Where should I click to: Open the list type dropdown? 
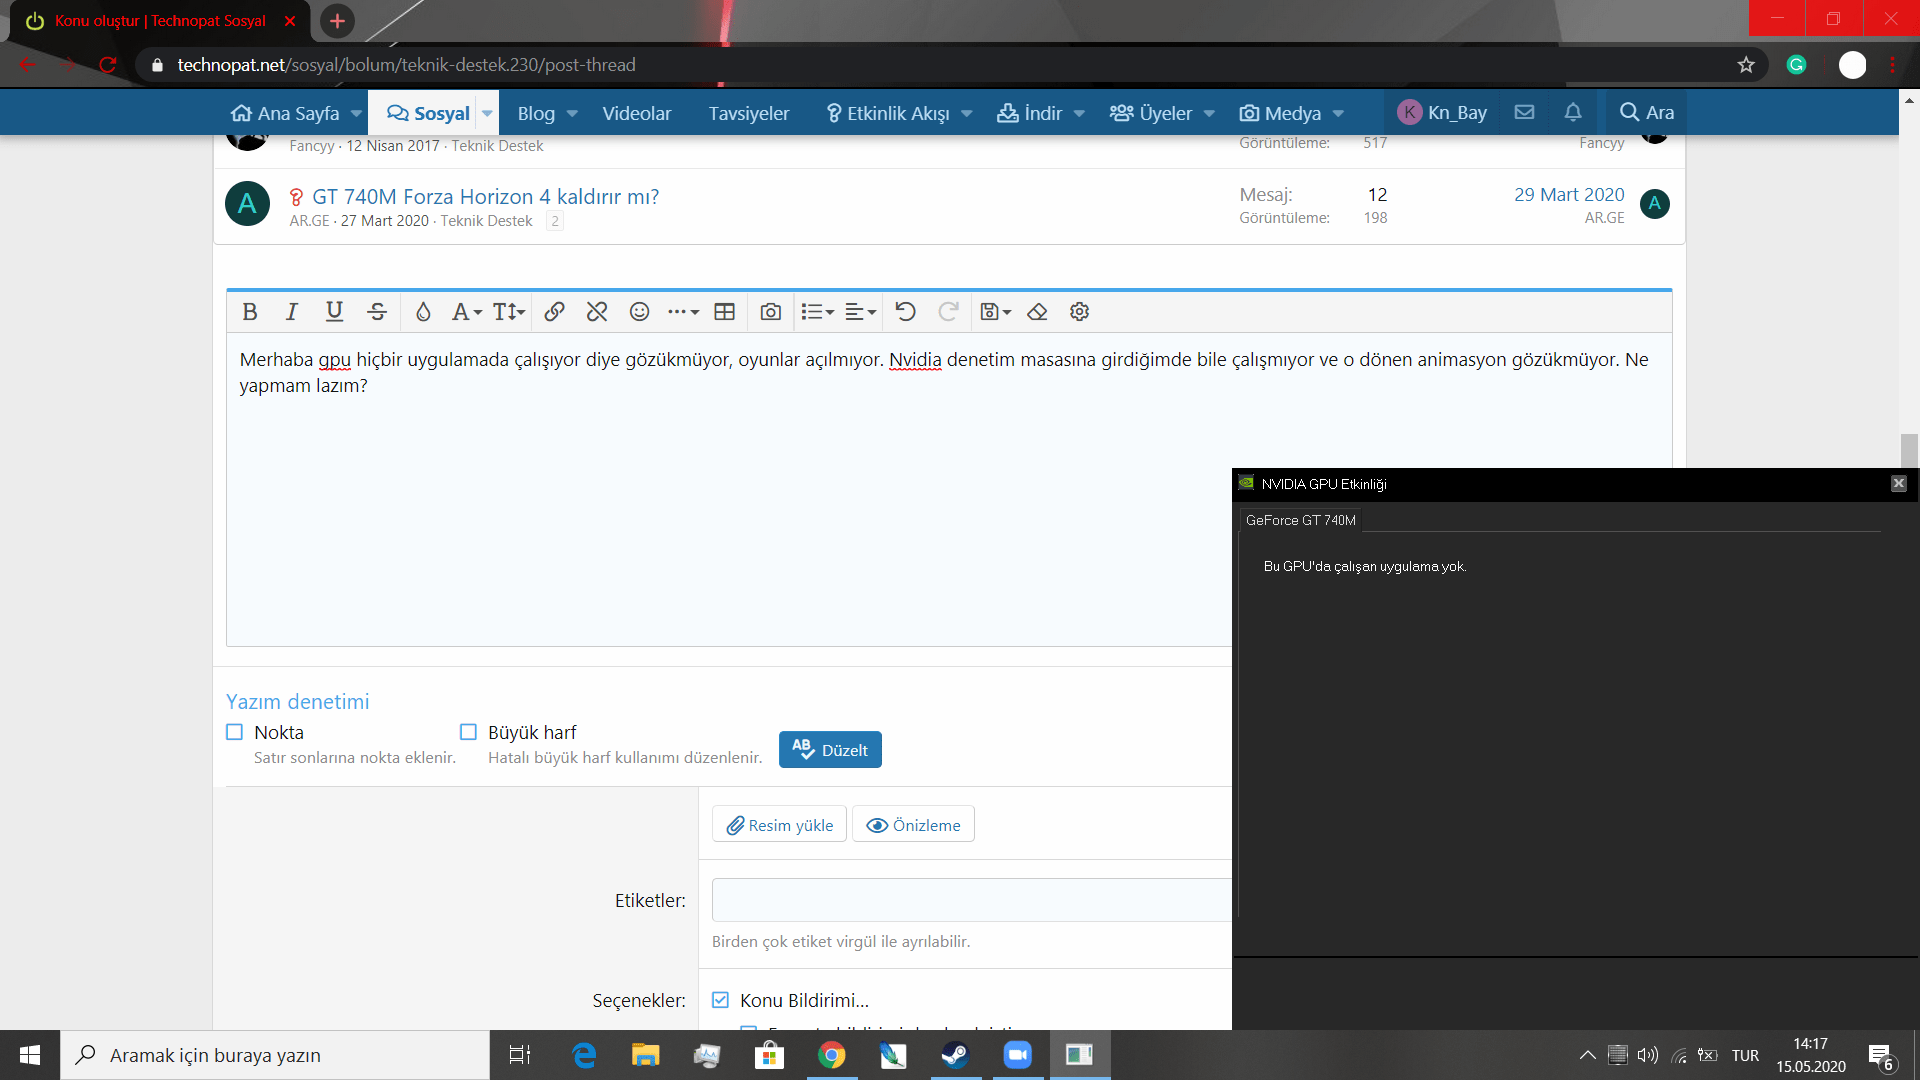817,312
